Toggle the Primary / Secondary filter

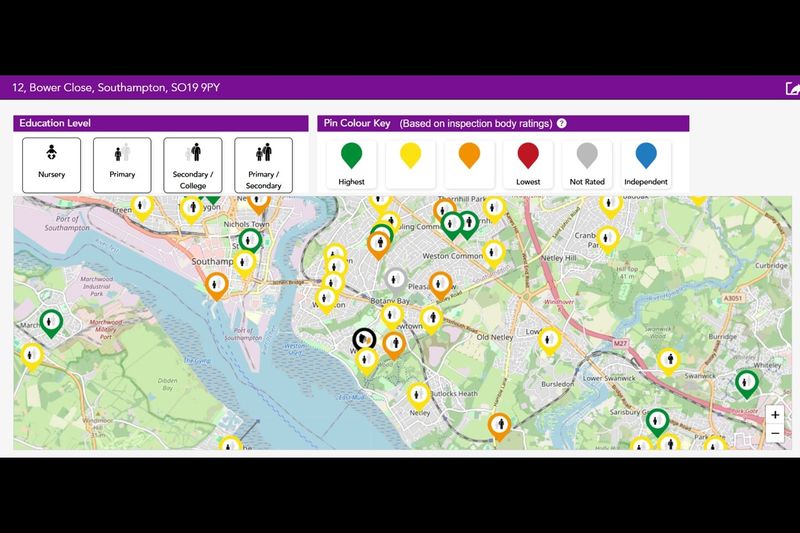pos(263,165)
